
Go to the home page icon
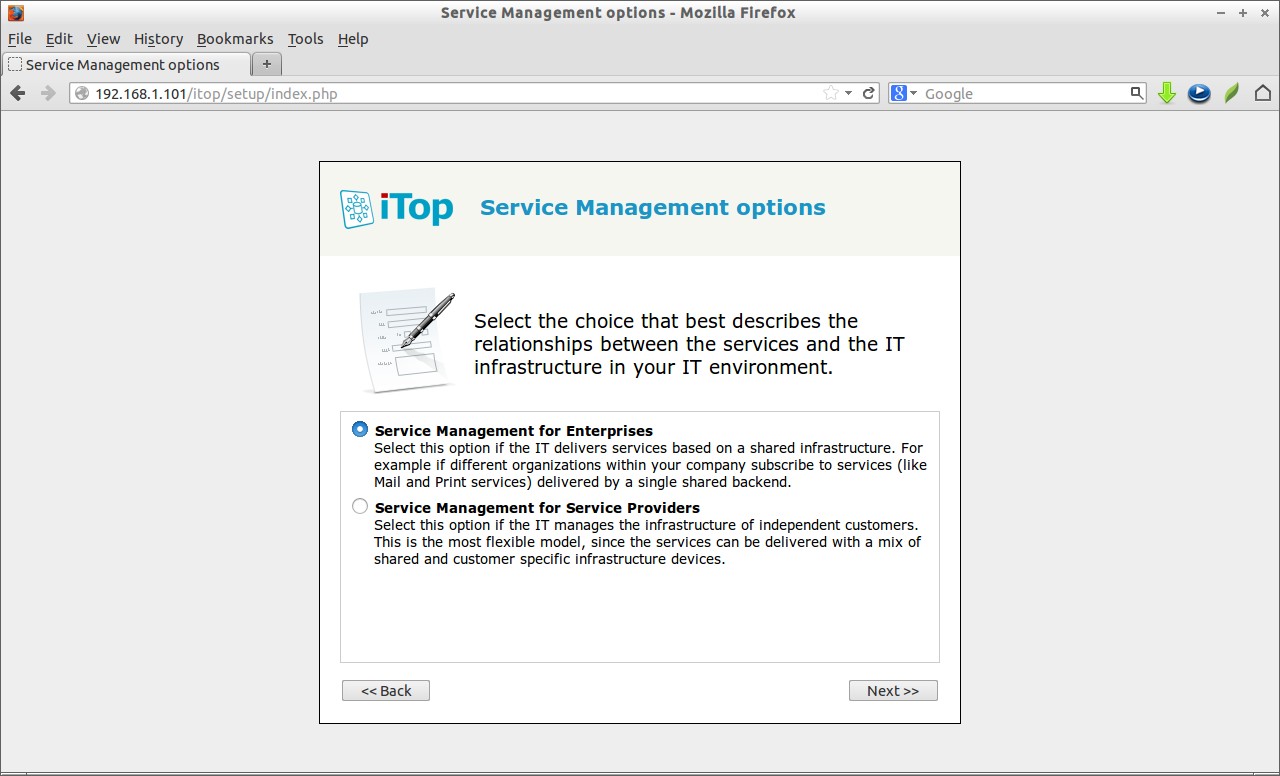[1263, 93]
